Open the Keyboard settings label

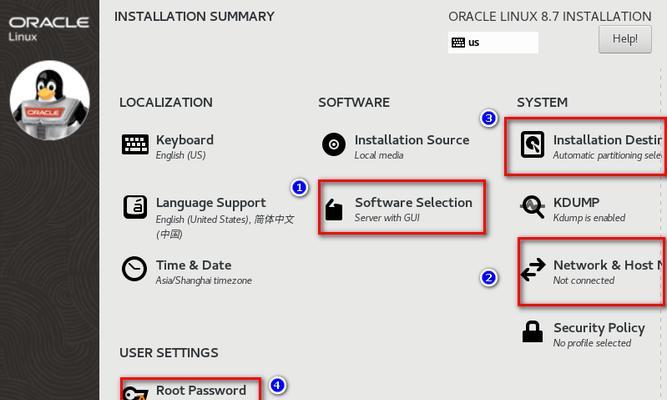(185, 140)
